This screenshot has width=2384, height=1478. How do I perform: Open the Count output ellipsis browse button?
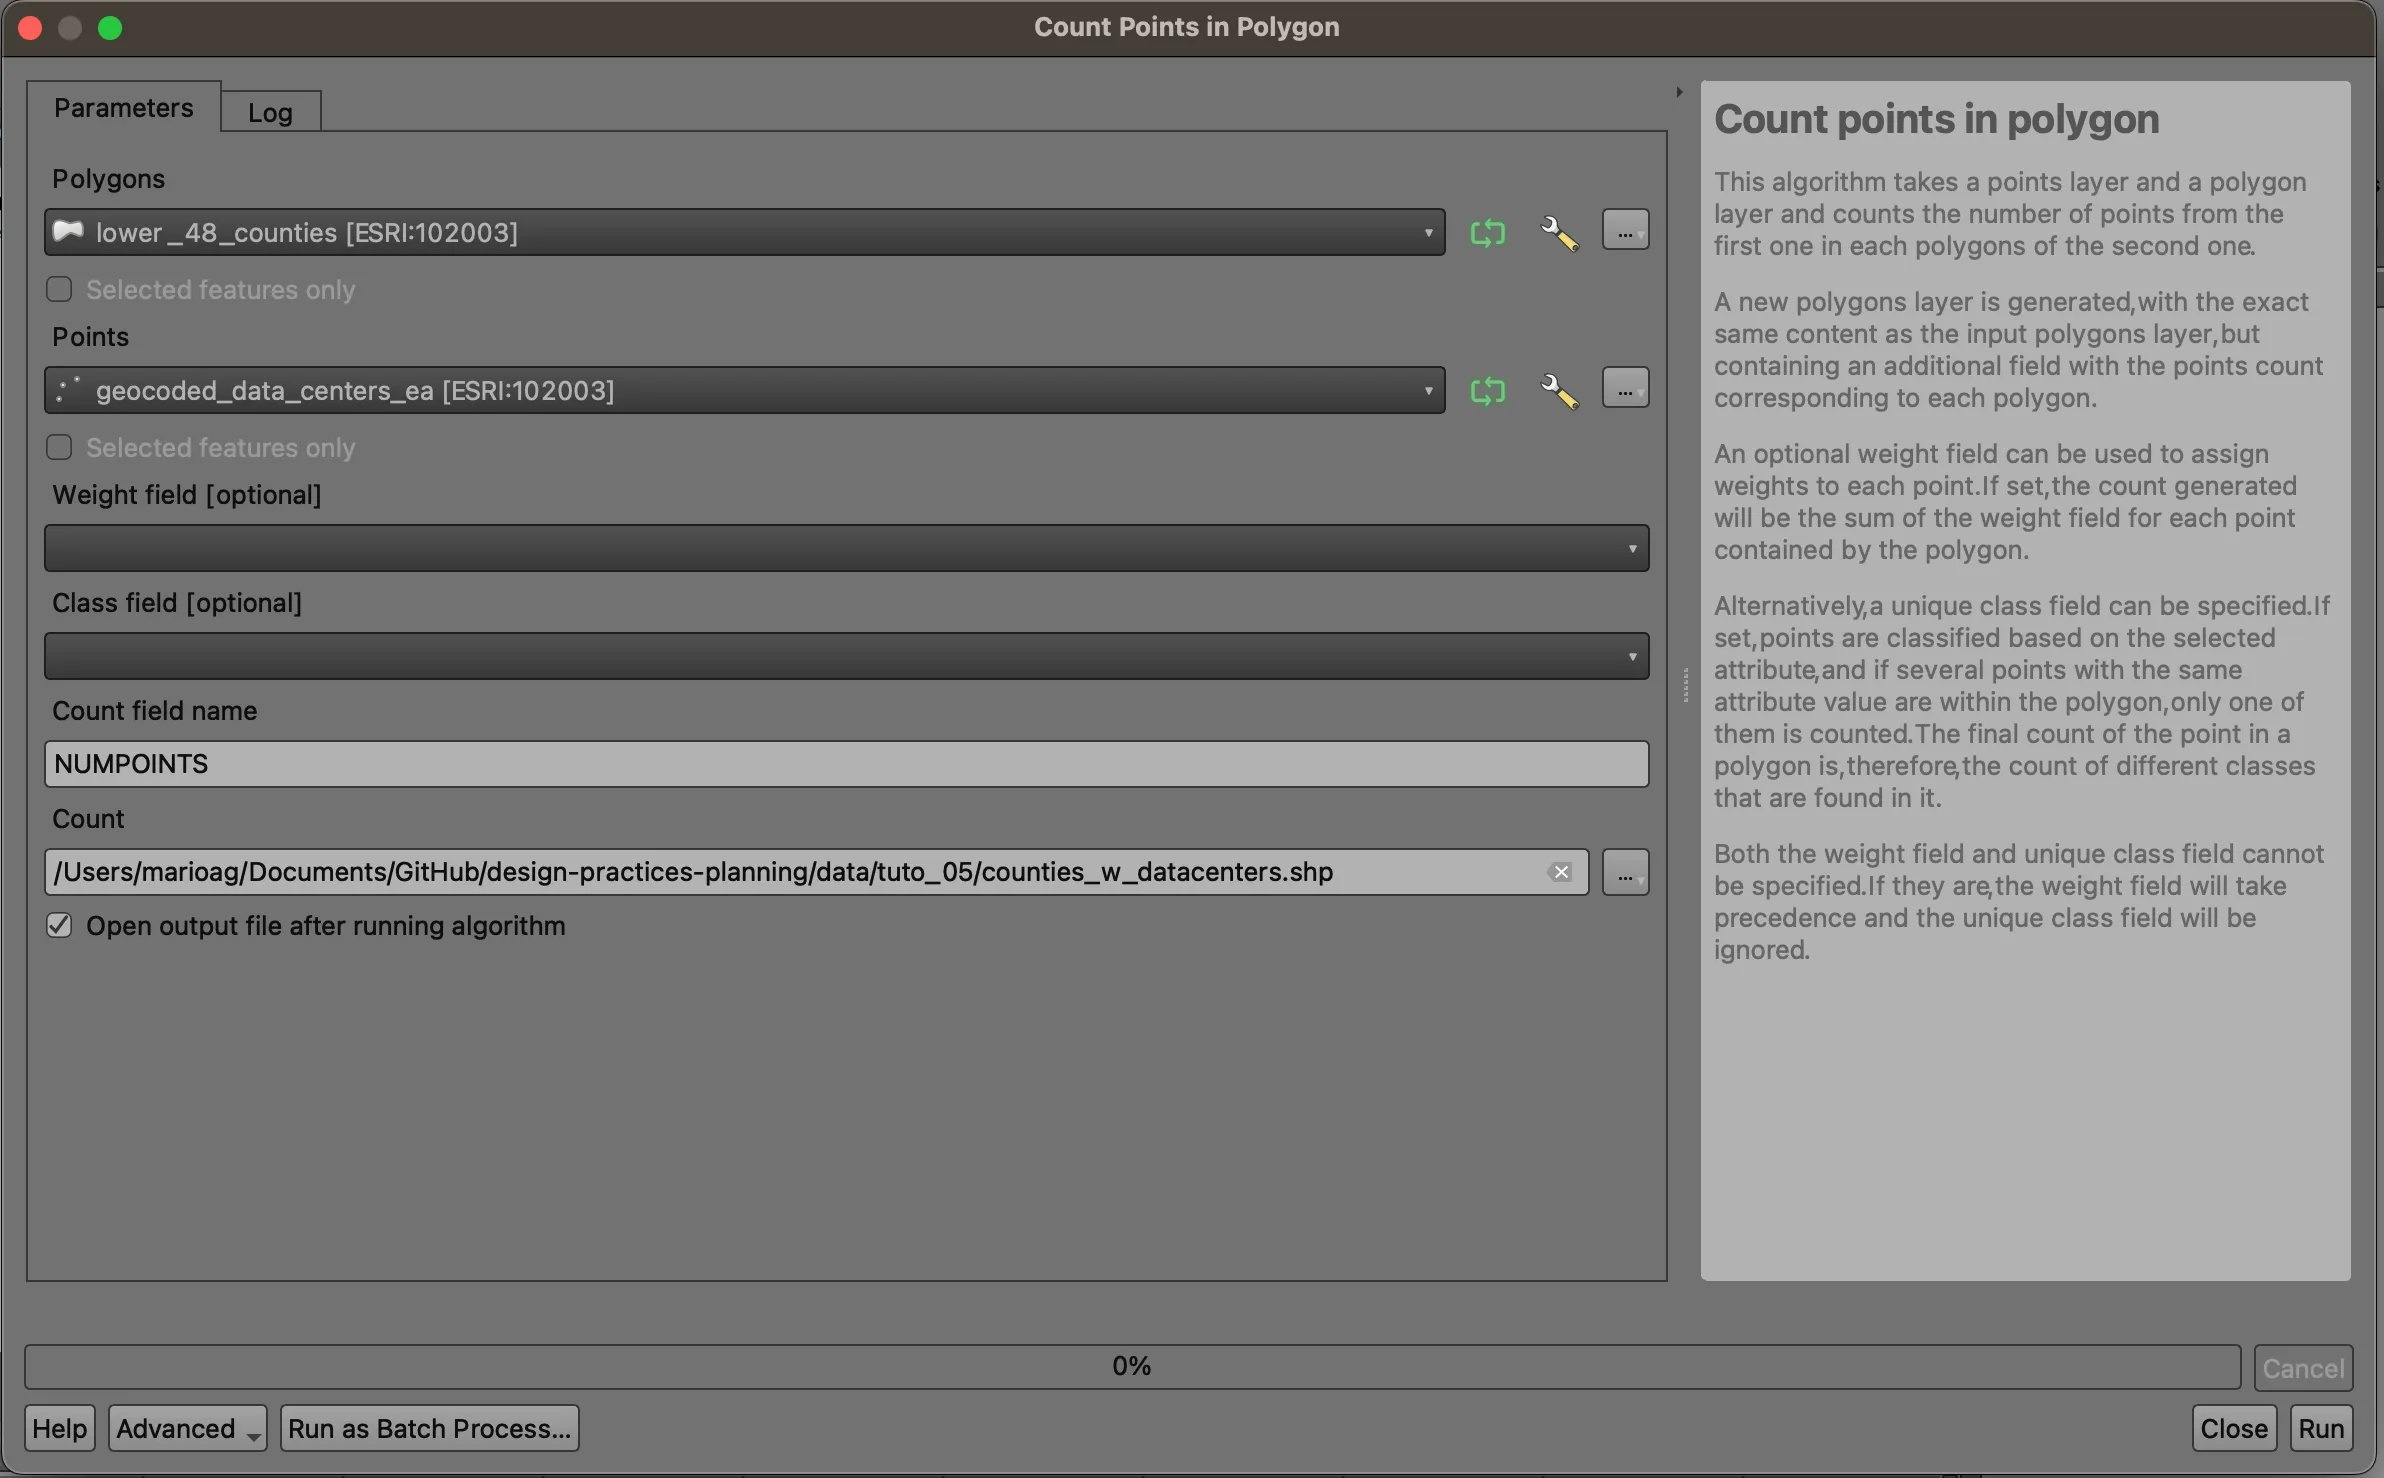point(1625,873)
